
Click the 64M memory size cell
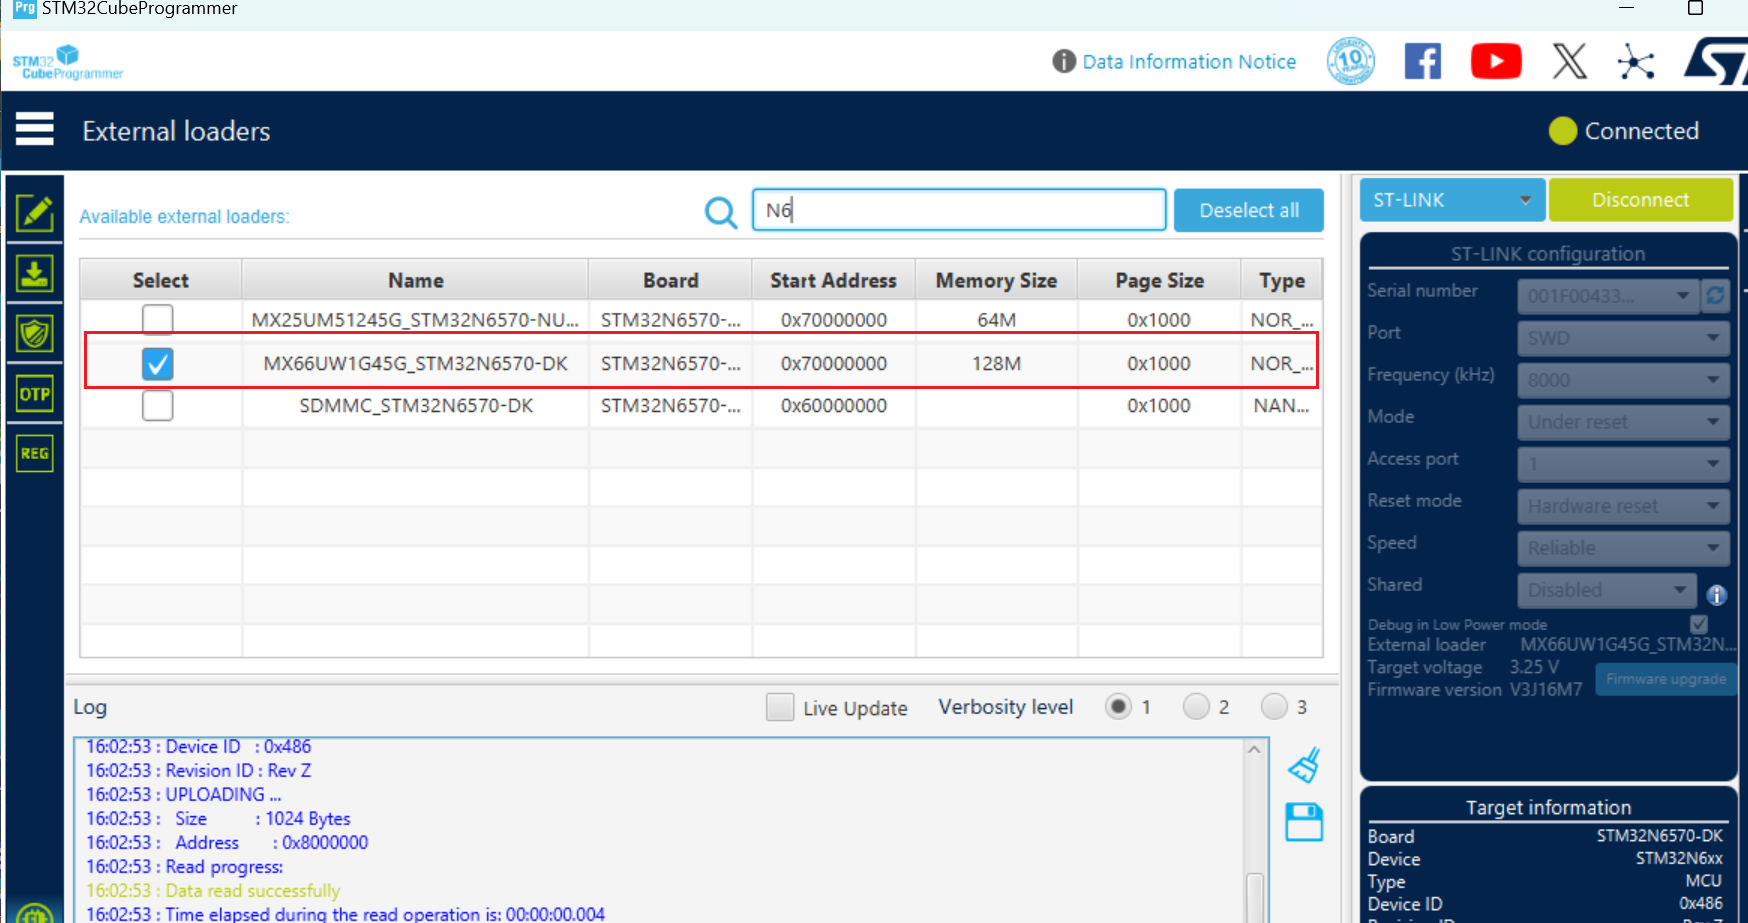point(996,320)
